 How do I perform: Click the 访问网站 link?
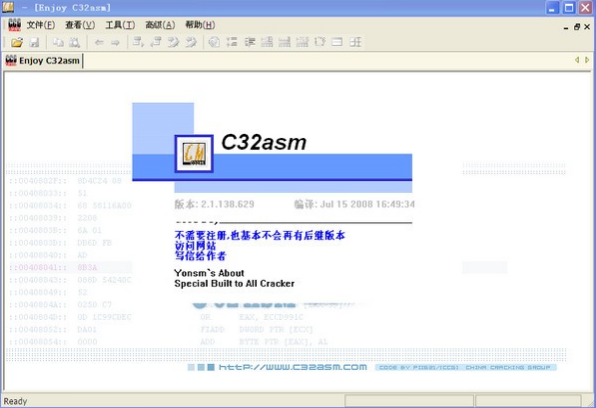pos(195,246)
